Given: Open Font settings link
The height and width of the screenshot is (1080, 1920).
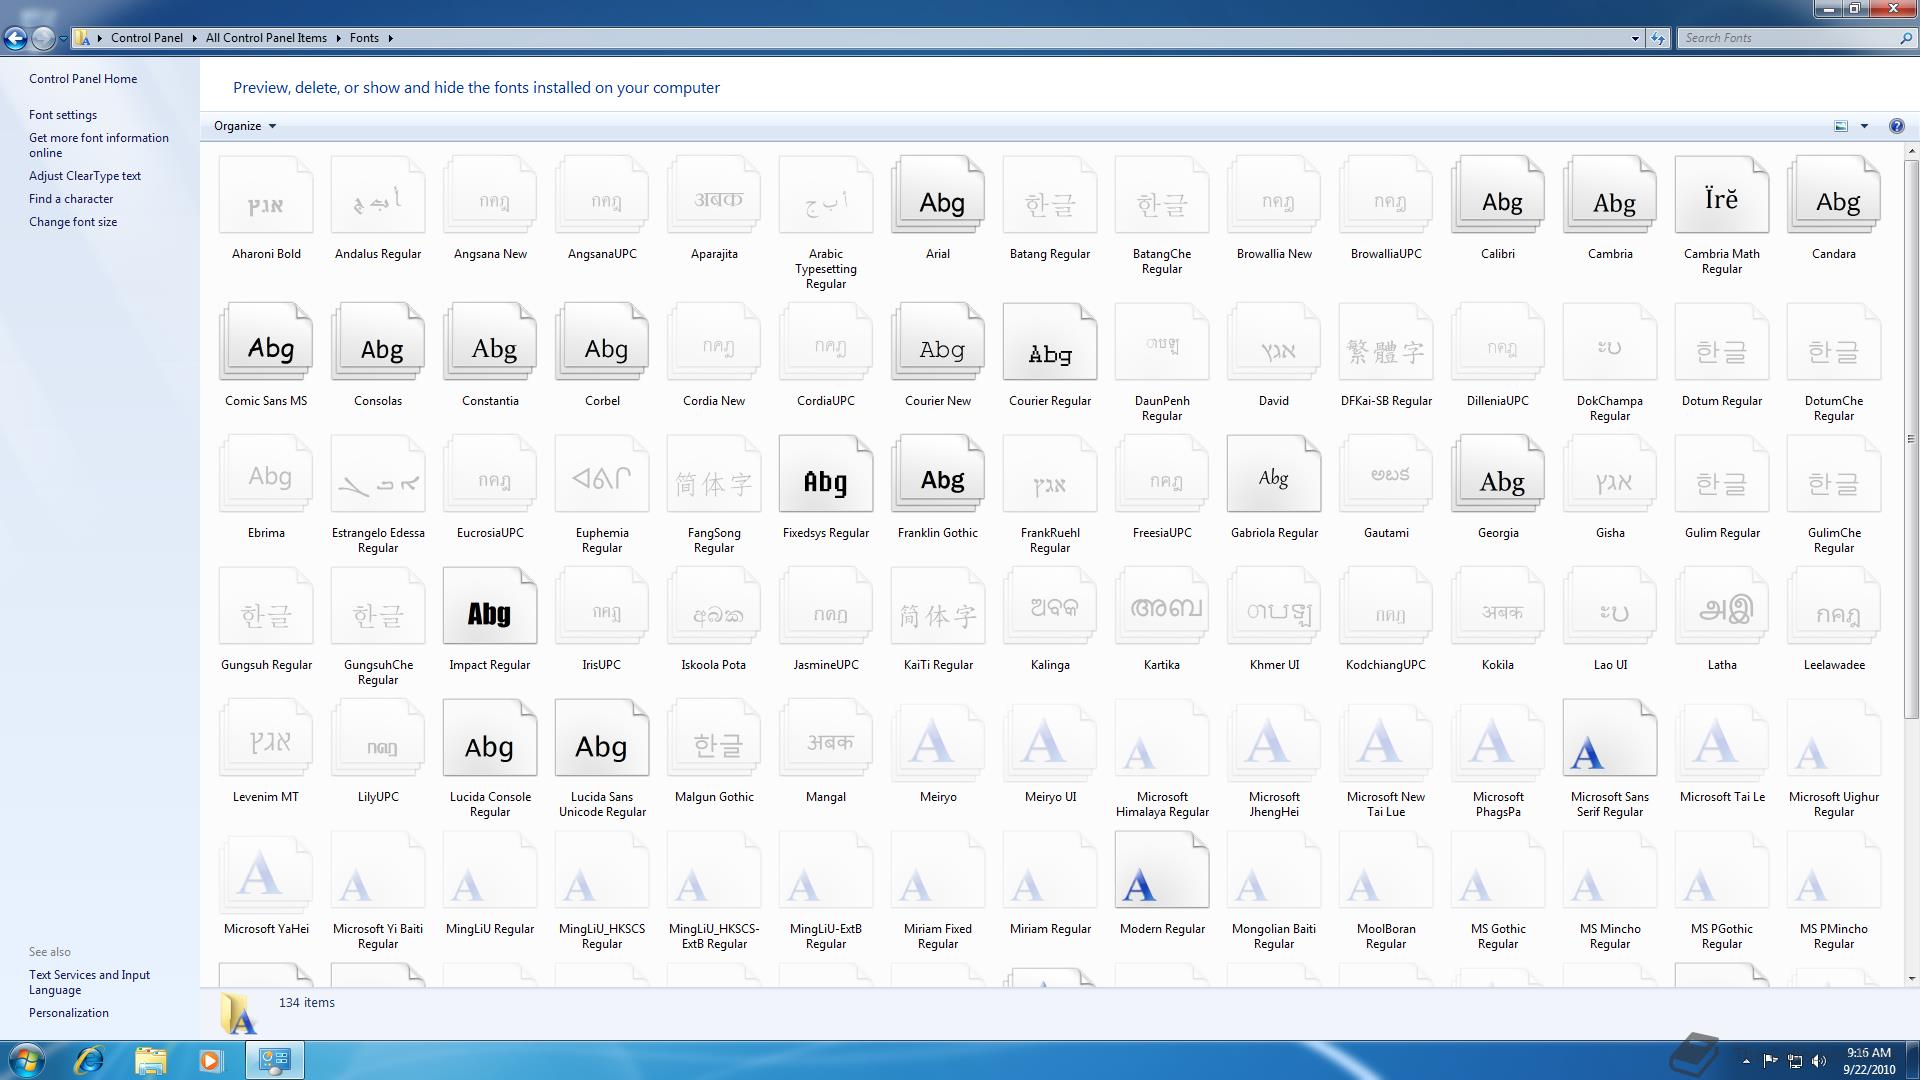Looking at the screenshot, I should tap(63, 115).
